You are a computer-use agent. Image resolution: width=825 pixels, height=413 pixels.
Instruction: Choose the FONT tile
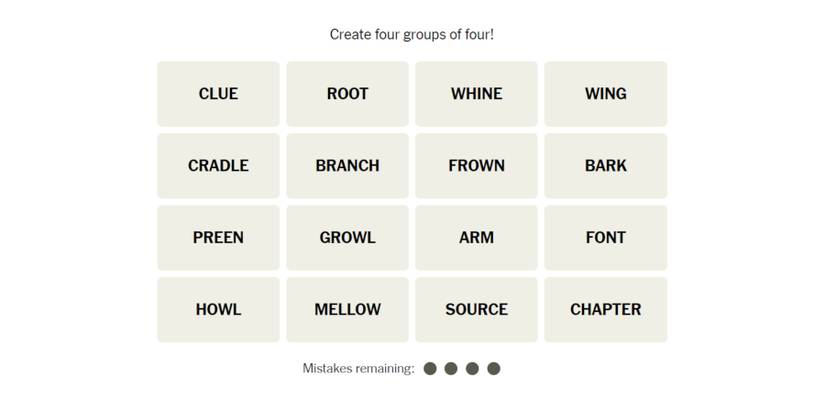tap(605, 238)
